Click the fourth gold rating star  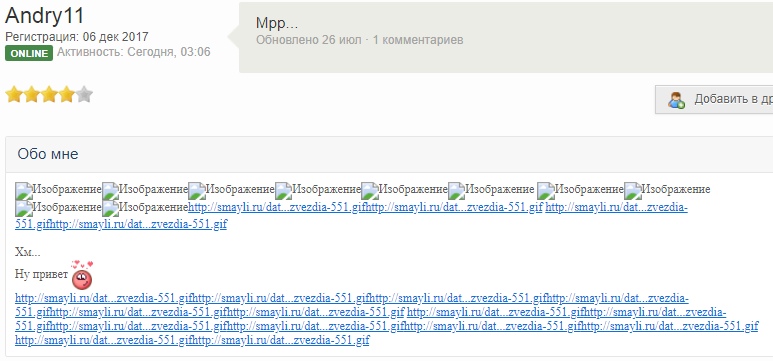click(x=67, y=94)
